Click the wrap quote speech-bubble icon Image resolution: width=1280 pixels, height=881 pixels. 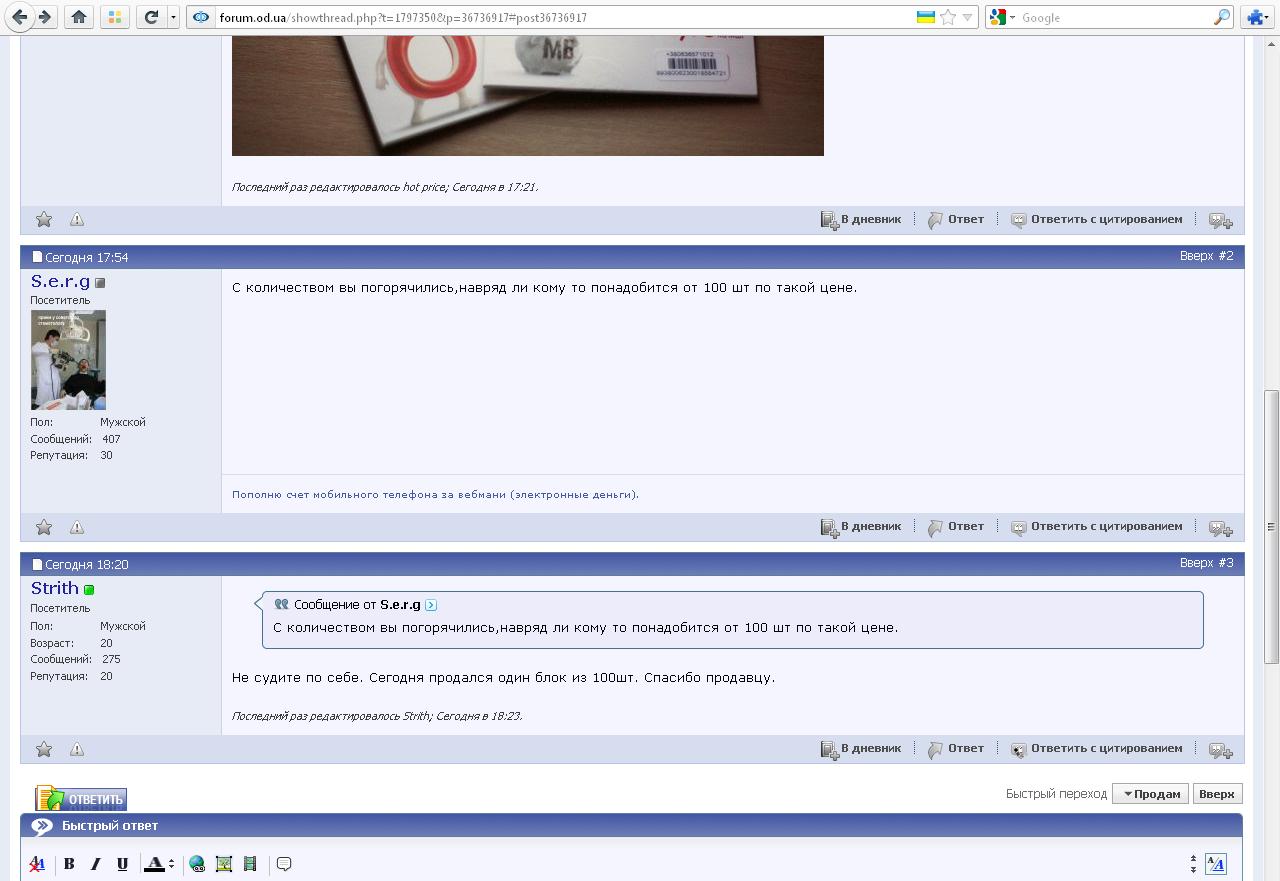coord(284,864)
